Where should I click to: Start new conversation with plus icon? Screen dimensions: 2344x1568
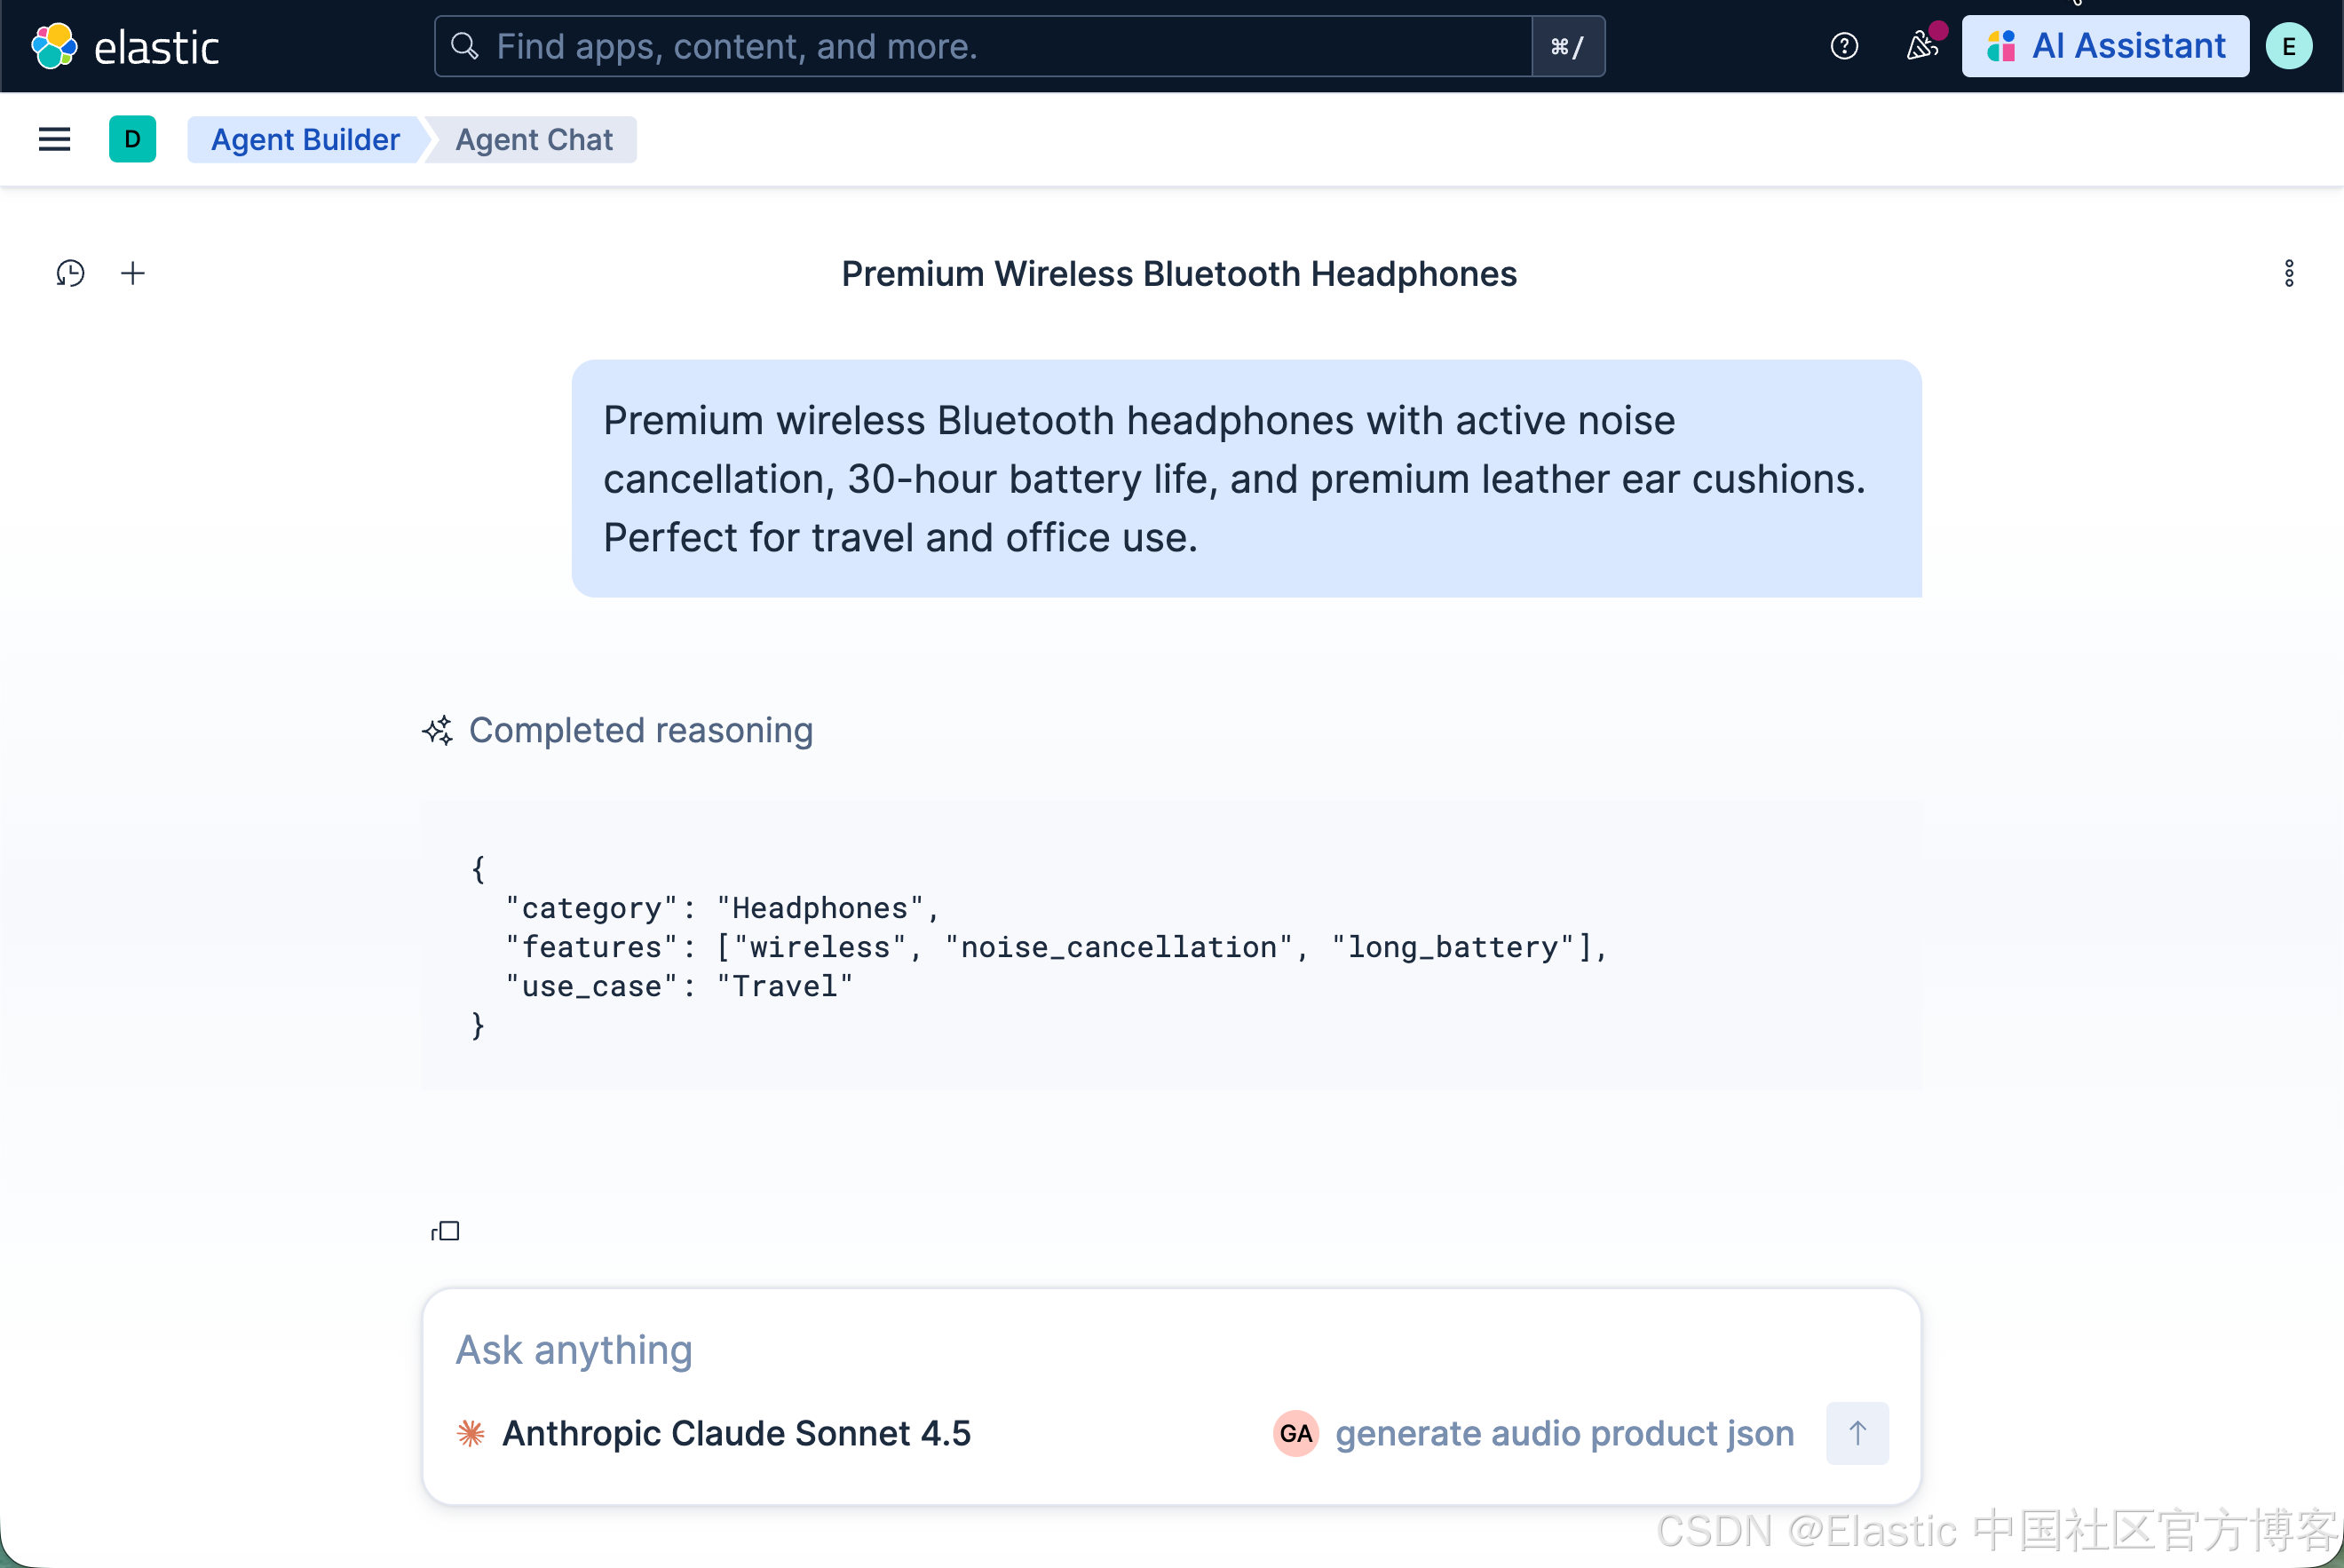click(x=133, y=273)
